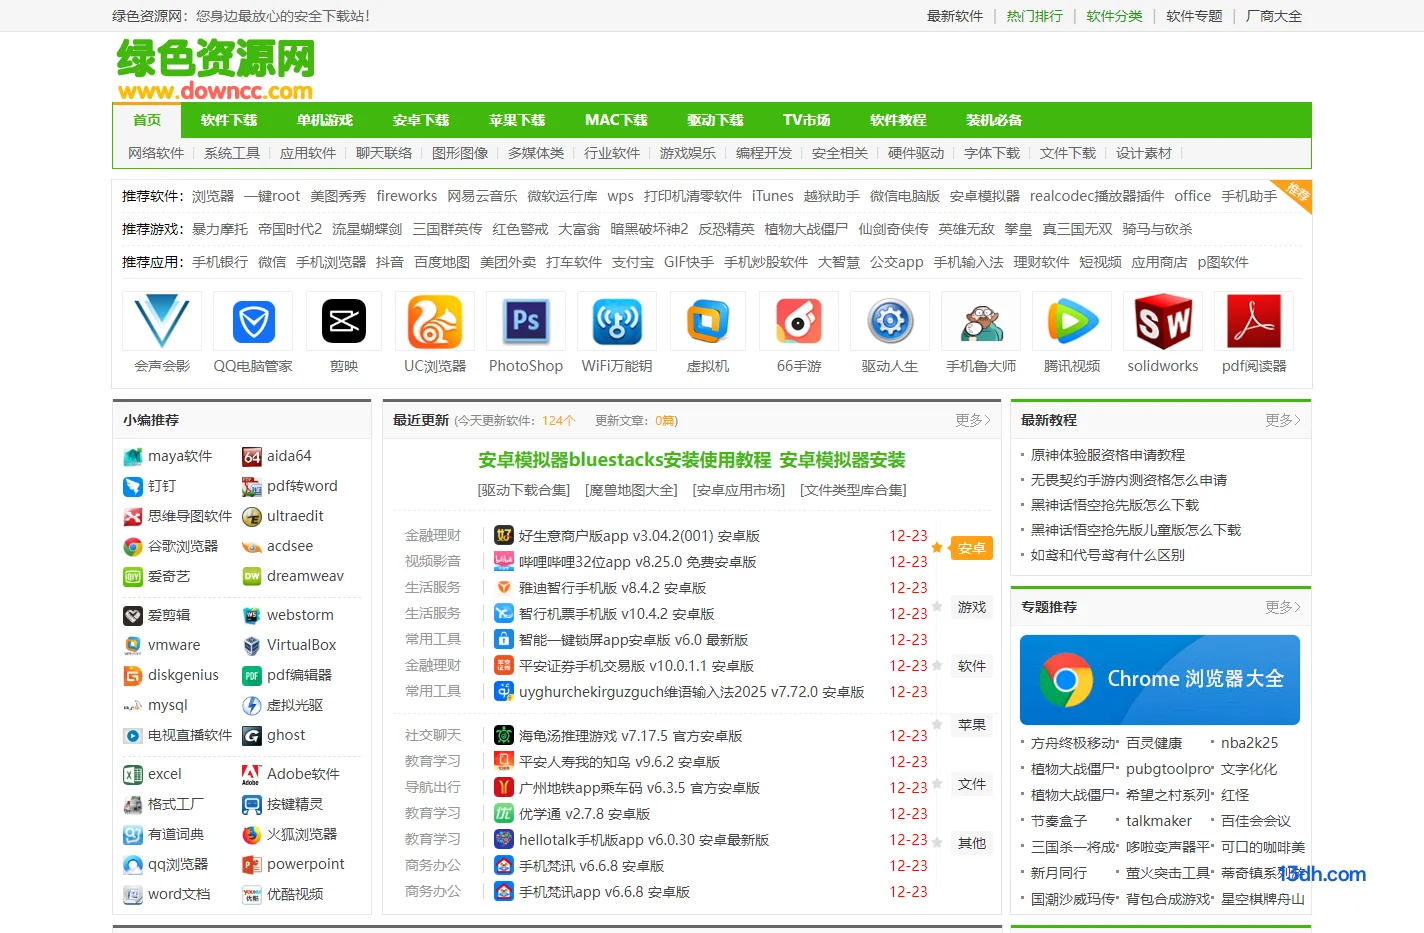Click the 爱奇艺 small icon

pyautogui.click(x=133, y=577)
